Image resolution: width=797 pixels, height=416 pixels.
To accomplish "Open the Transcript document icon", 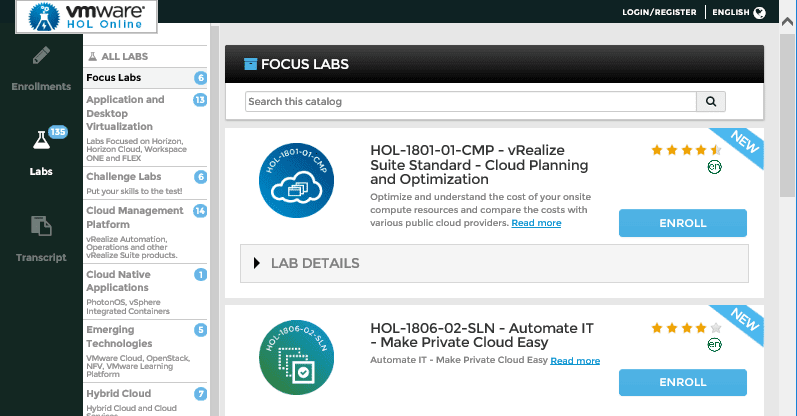I will point(41,228).
